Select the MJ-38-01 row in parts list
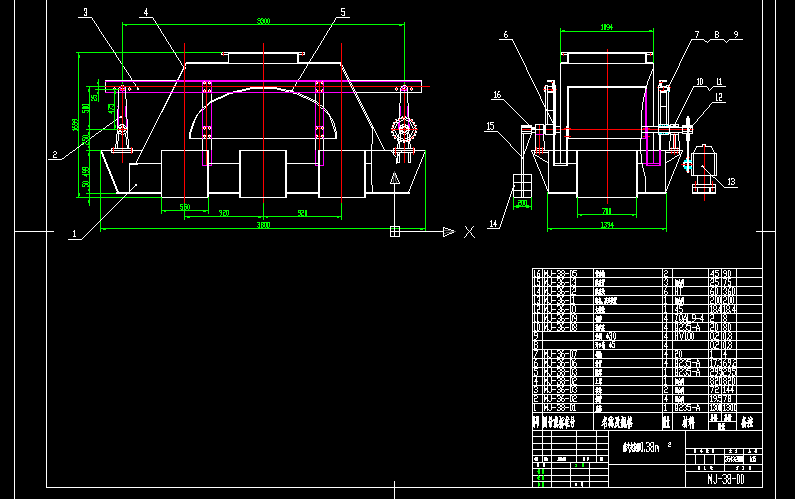Viewport: 795px width, 499px height. pos(559,408)
